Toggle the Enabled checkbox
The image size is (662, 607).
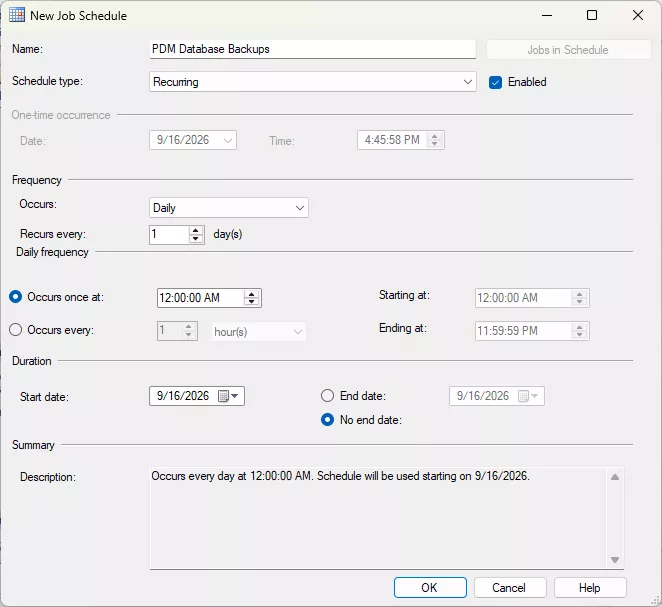[x=495, y=82]
